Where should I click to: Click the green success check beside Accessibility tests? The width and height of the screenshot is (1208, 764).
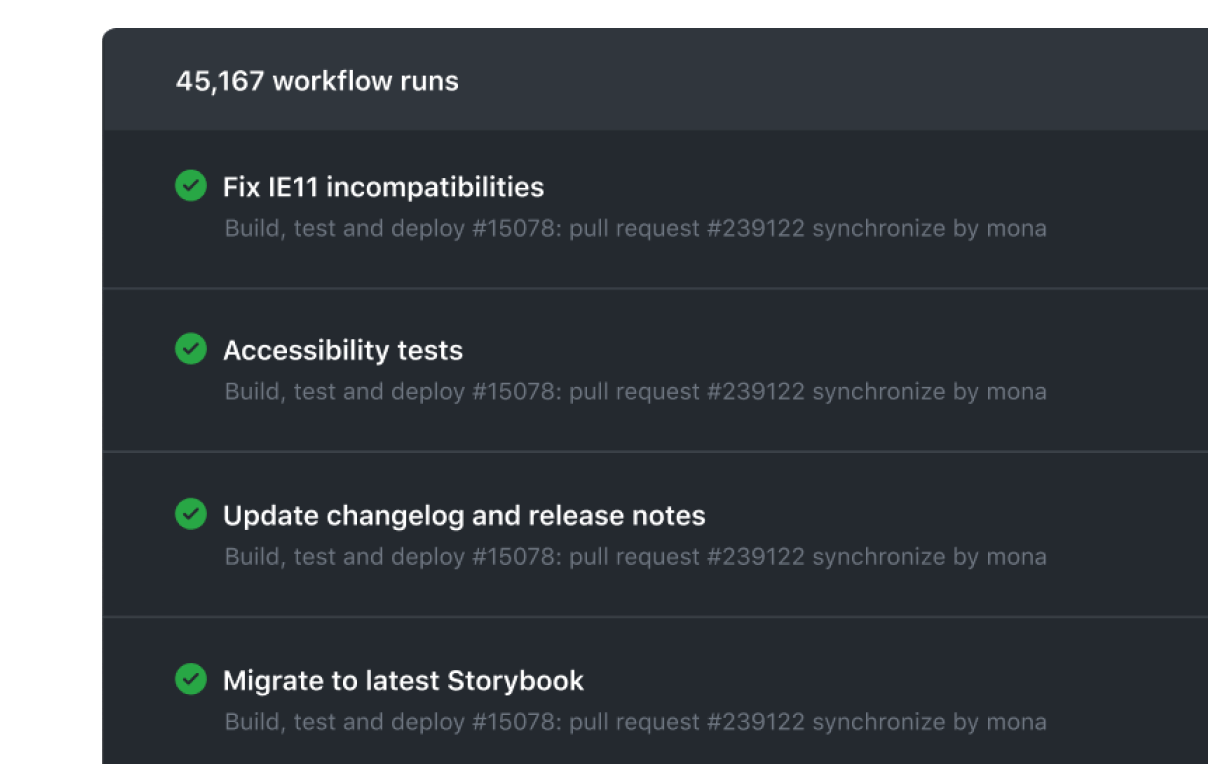click(x=191, y=349)
